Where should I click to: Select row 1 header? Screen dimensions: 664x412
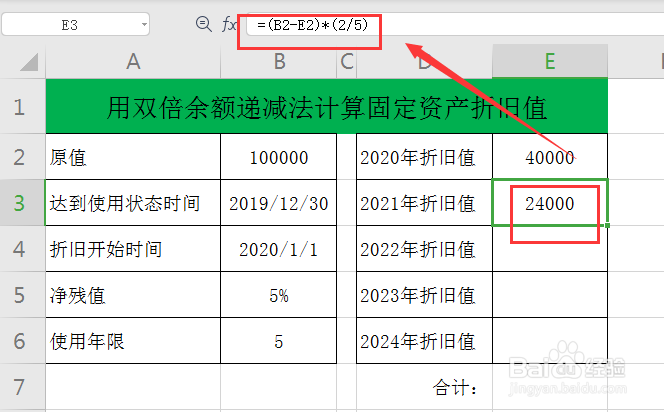point(22,106)
